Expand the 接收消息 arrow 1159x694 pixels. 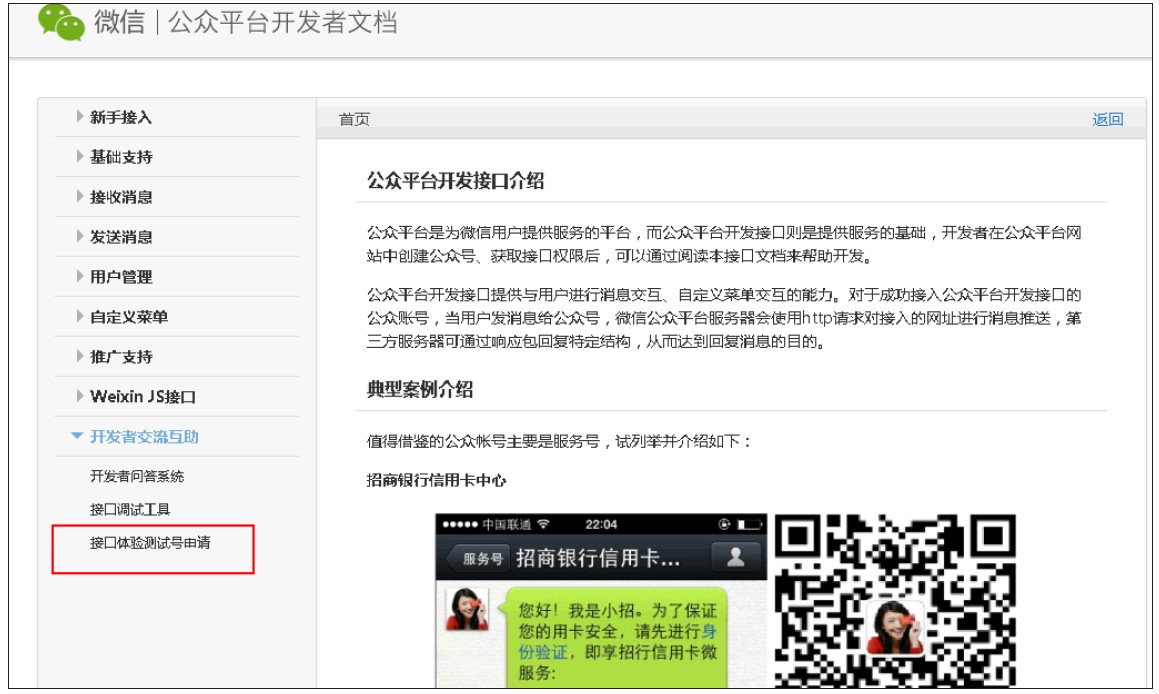coord(80,196)
